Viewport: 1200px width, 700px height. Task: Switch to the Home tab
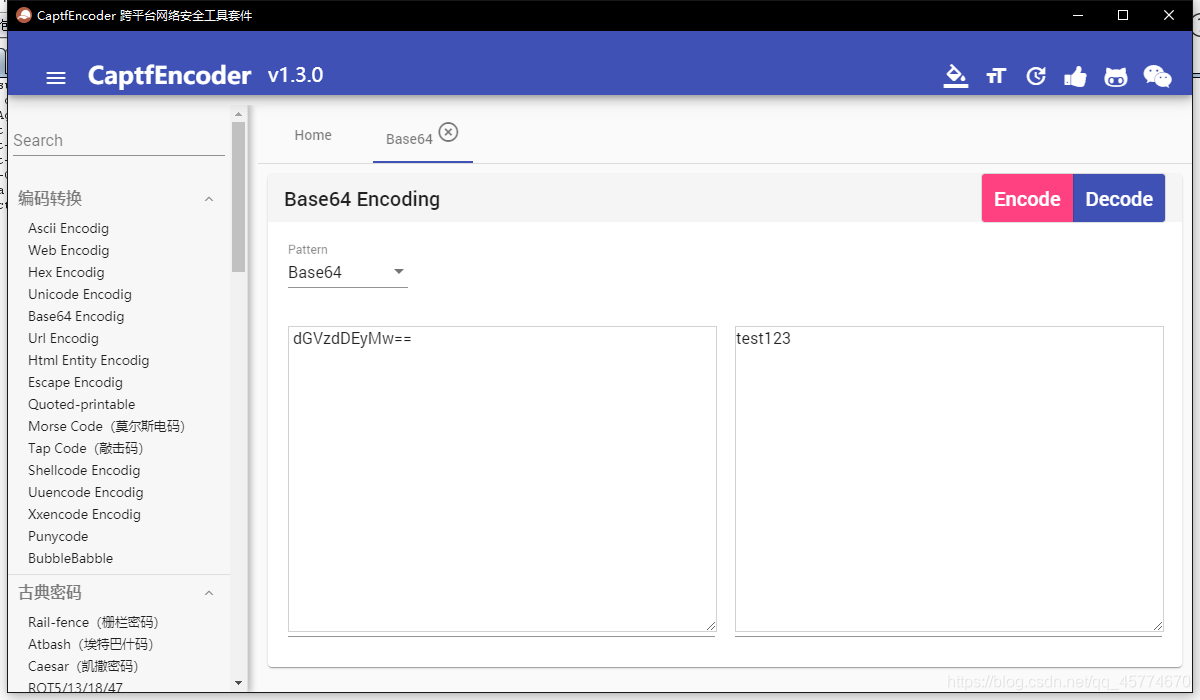[313, 135]
